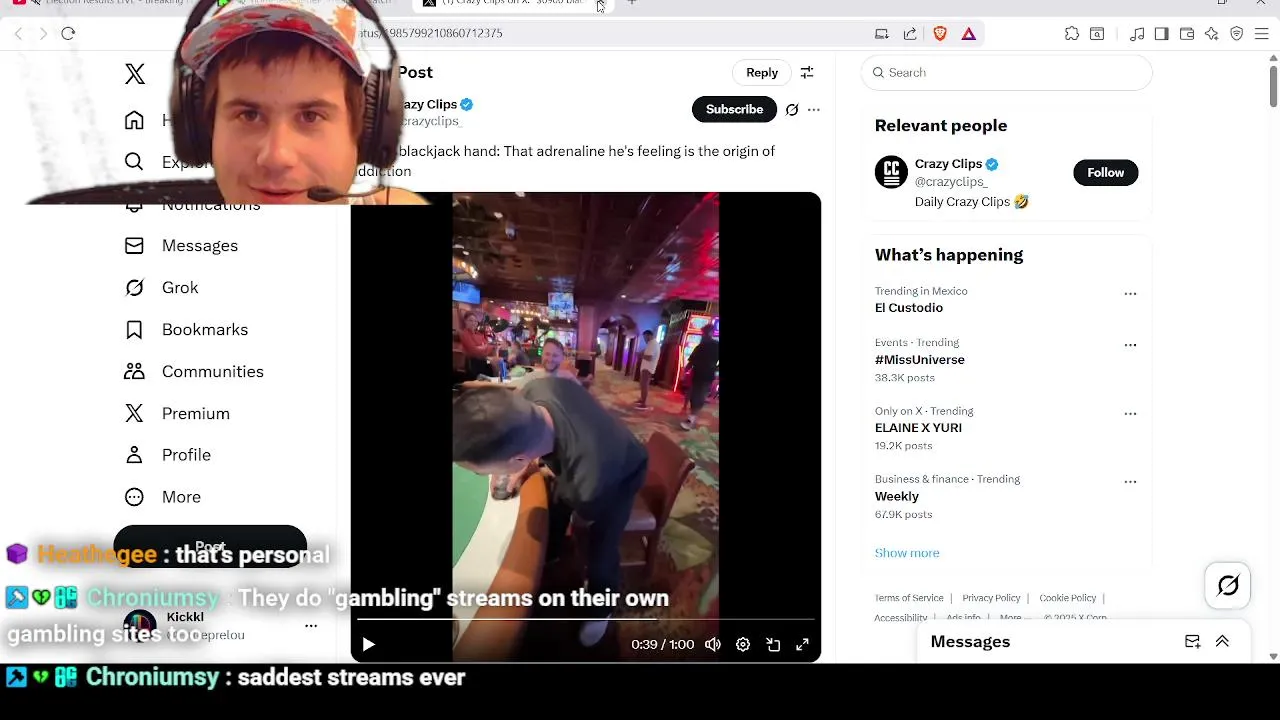Share this page via share icon
Screen dimensions: 1280x720
(x=910, y=34)
